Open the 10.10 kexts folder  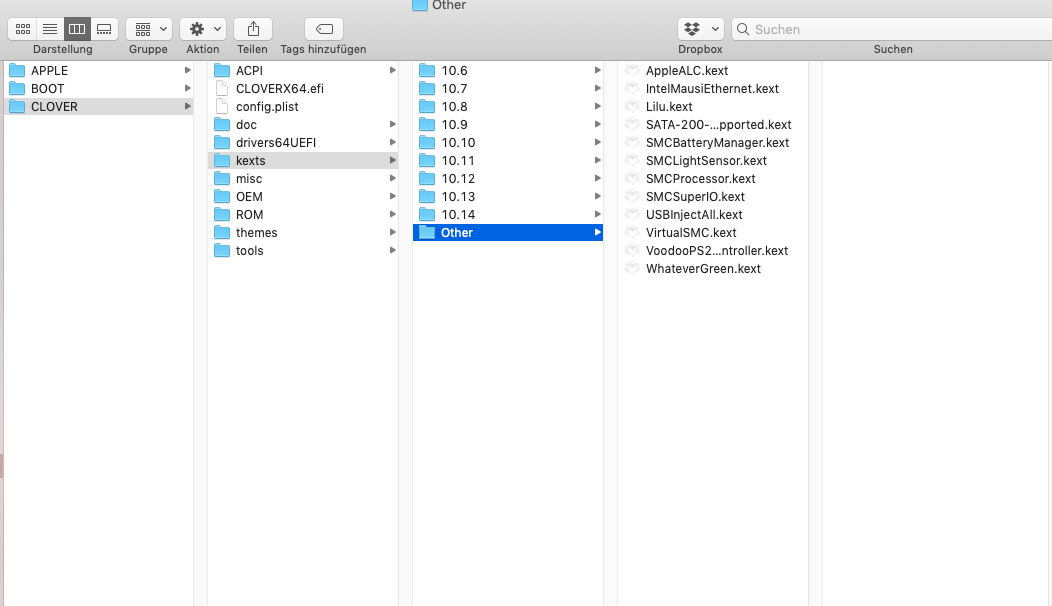click(508, 143)
